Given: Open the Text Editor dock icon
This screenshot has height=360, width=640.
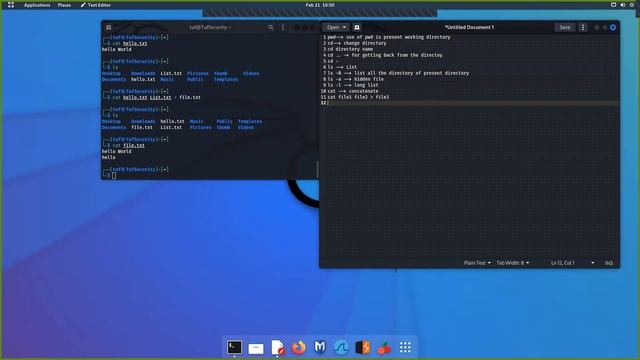Looking at the screenshot, I should point(278,348).
